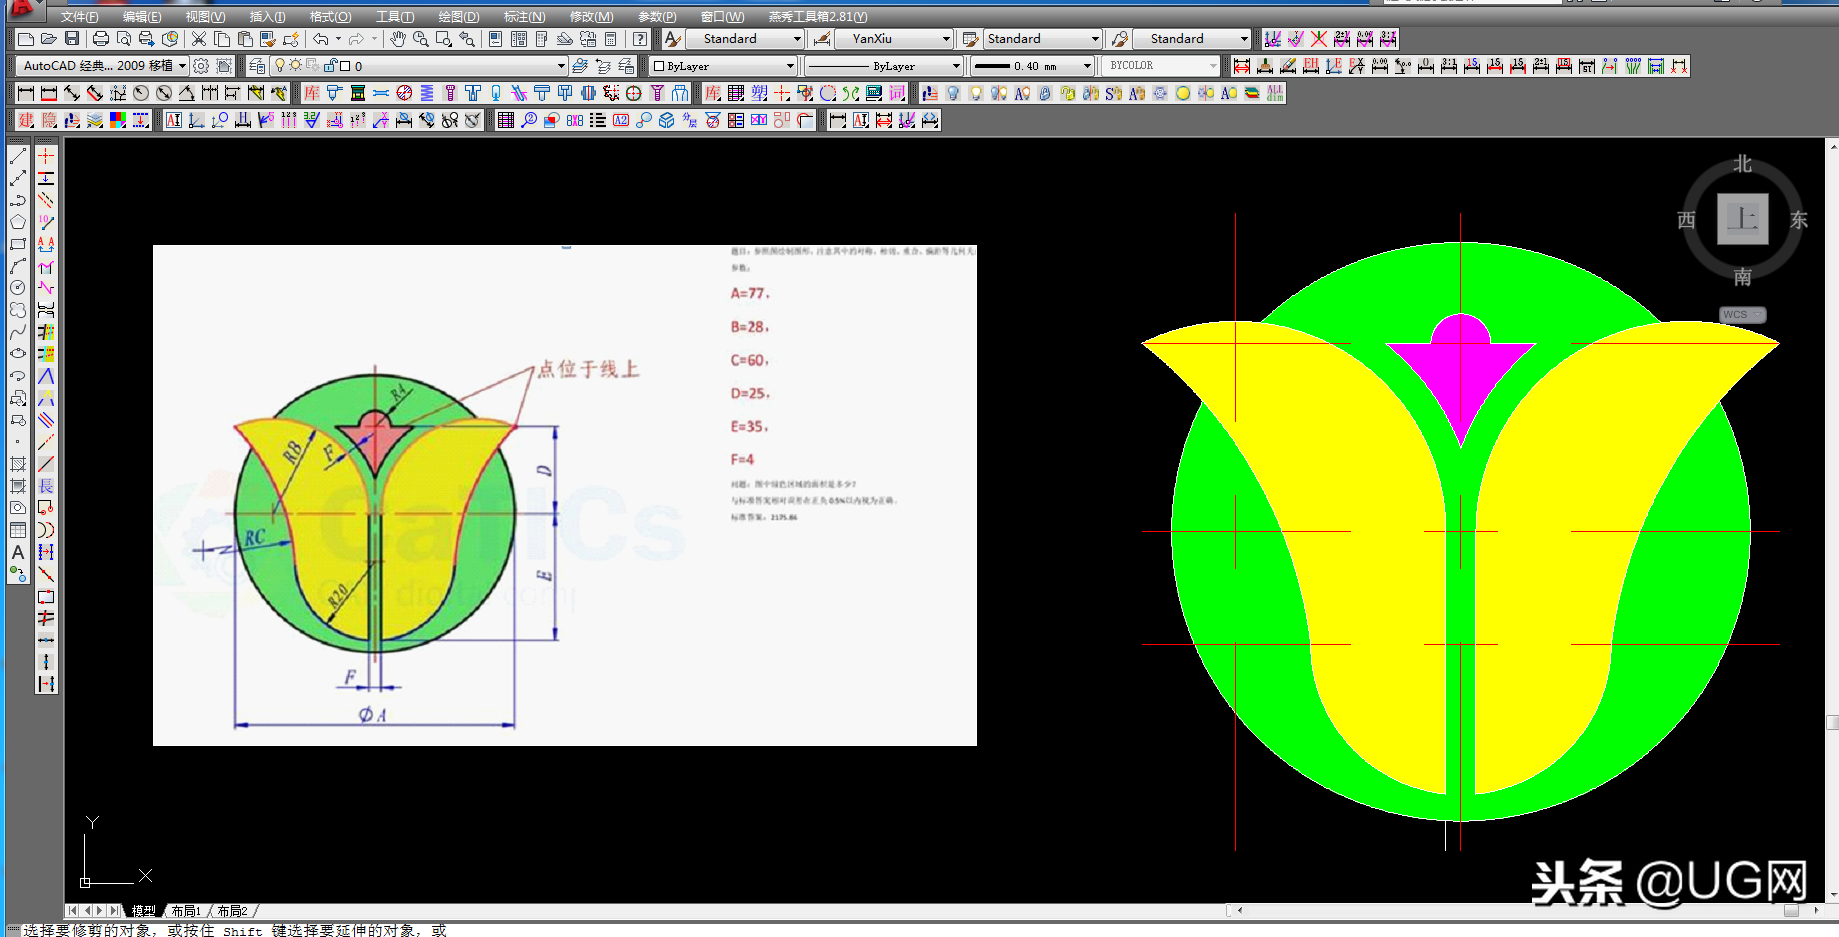Switch to the 布局1 layout tab
The width and height of the screenshot is (1839, 937).
pyautogui.click(x=186, y=911)
